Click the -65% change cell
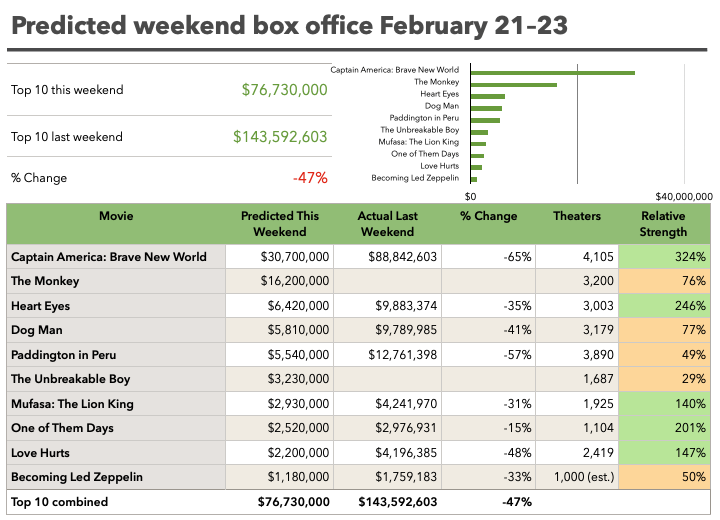Screen dimensions: 720x520 pos(489,257)
